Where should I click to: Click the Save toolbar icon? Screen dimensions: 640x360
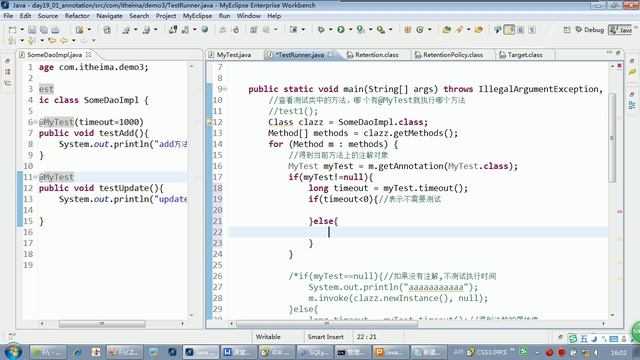click(32, 30)
